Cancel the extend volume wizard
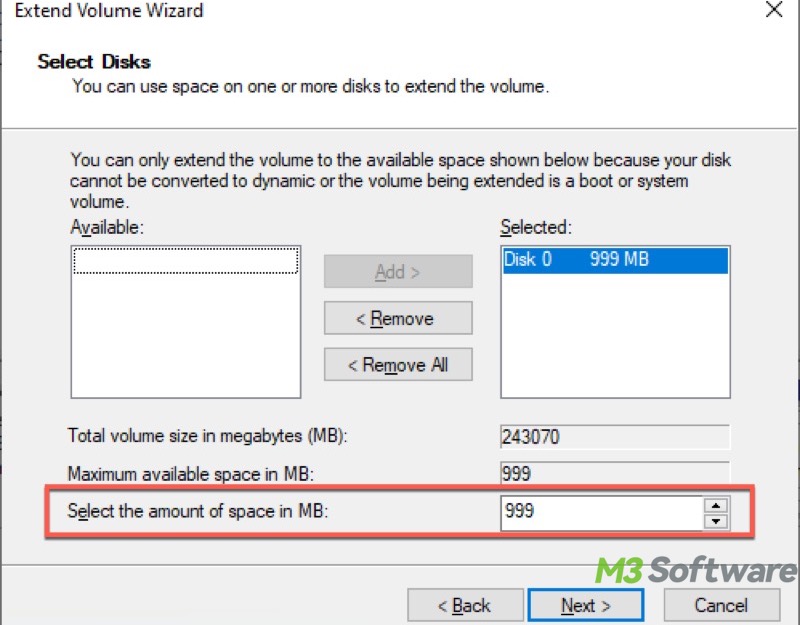 [720, 605]
